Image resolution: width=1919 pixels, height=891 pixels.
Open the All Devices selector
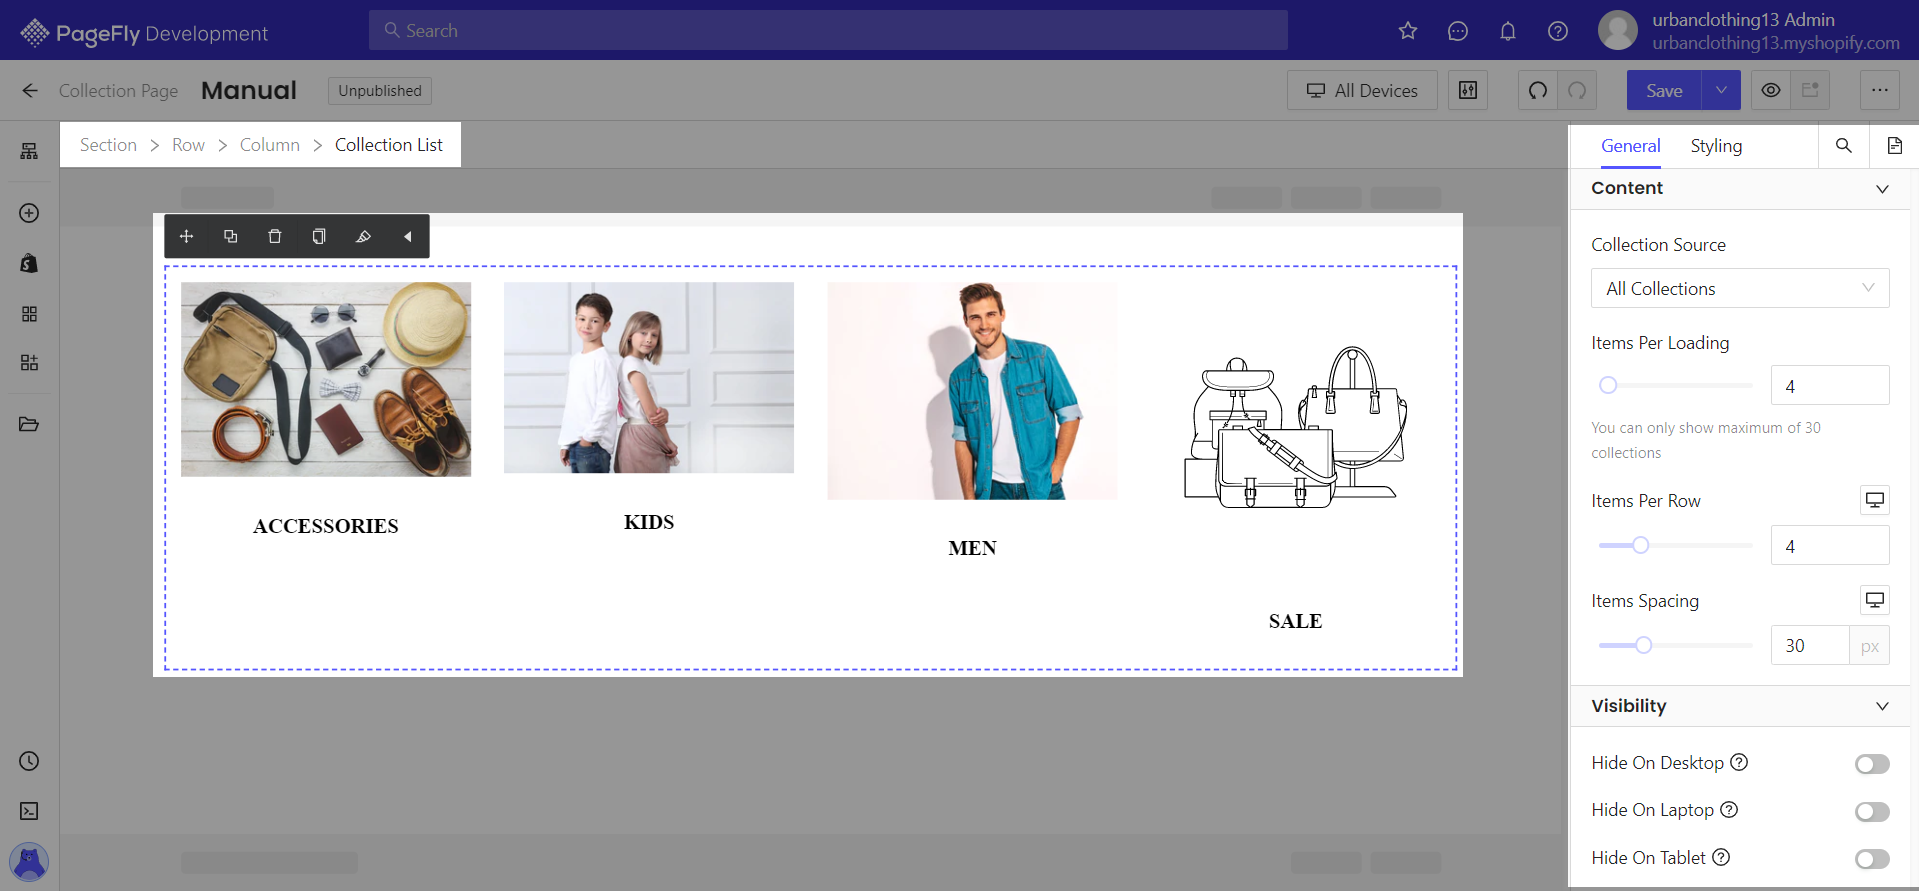(1362, 90)
